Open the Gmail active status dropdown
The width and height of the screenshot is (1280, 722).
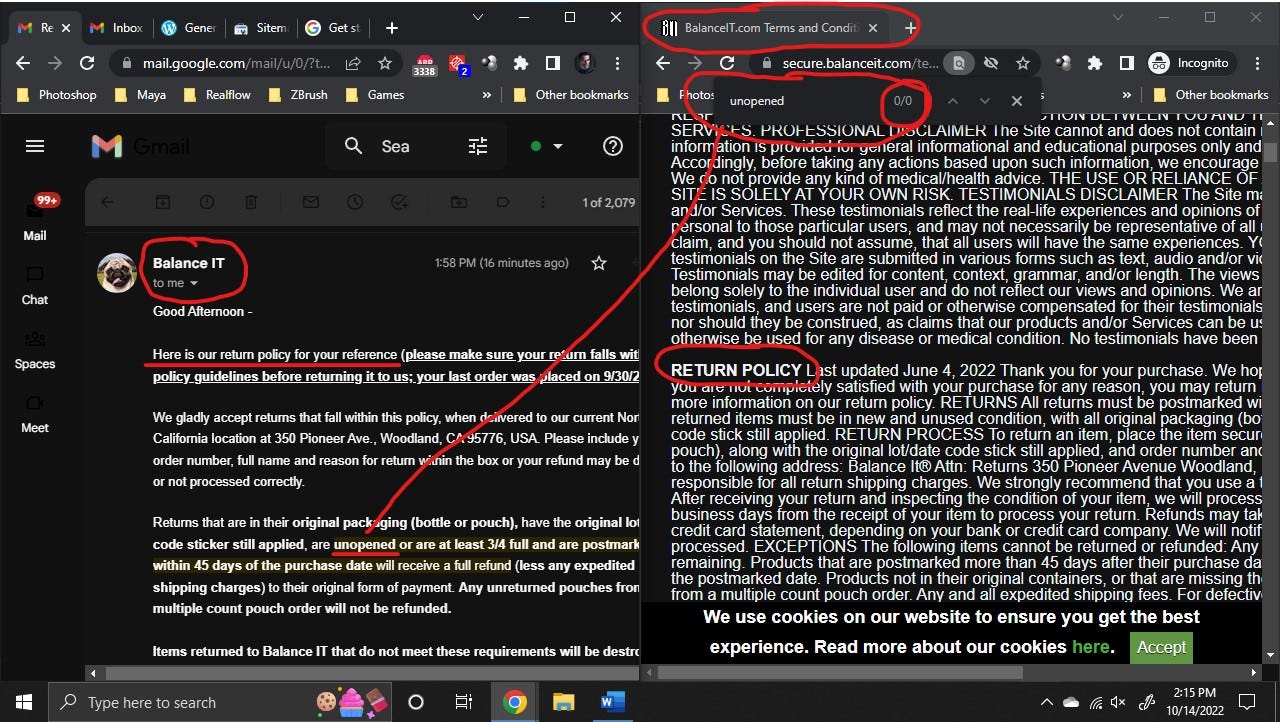click(x=548, y=146)
